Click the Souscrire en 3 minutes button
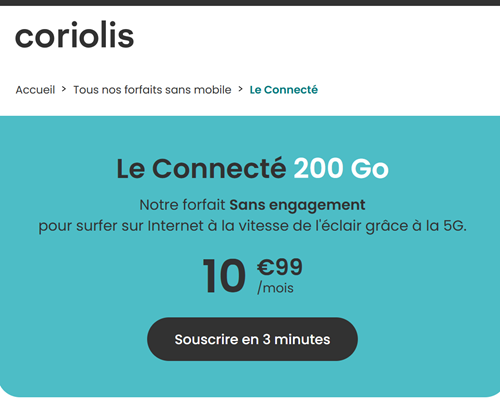 click(x=252, y=339)
